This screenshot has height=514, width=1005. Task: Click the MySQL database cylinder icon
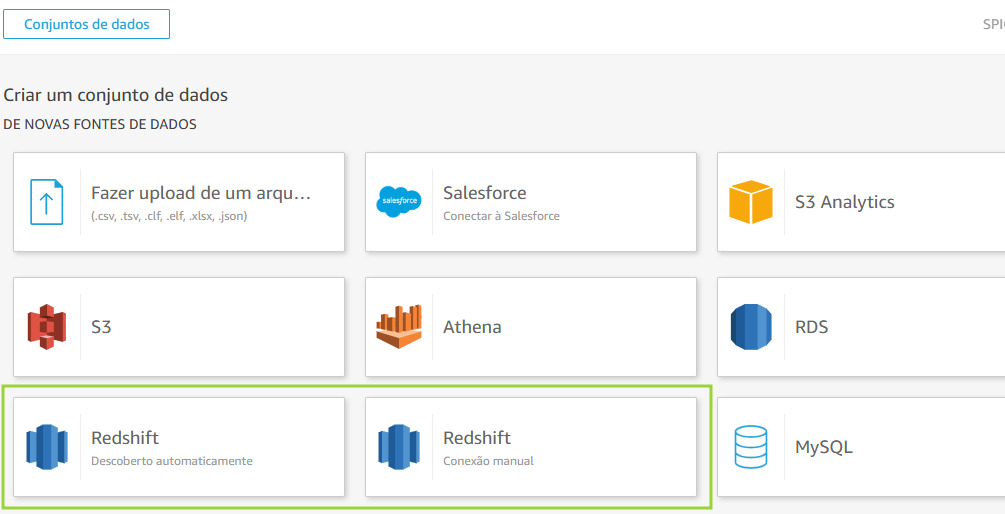[751, 447]
